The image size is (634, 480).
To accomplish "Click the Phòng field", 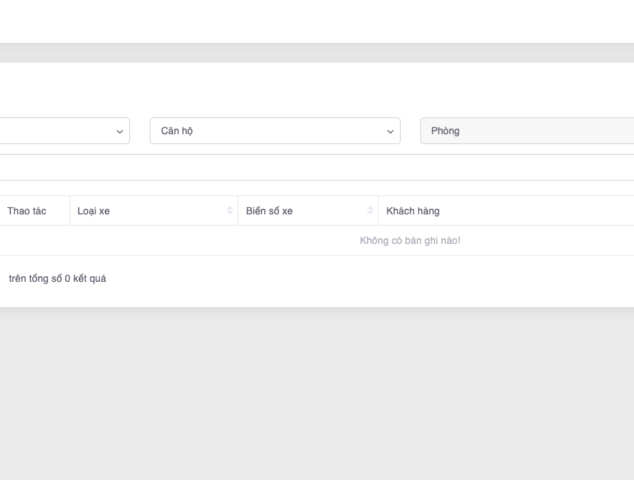I will pyautogui.click(x=526, y=131).
